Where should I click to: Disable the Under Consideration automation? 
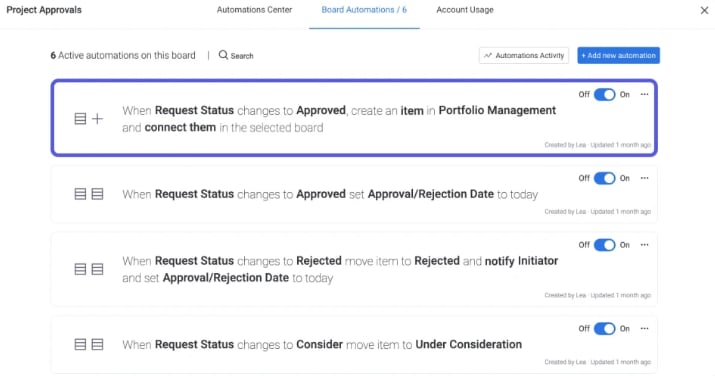(605, 329)
